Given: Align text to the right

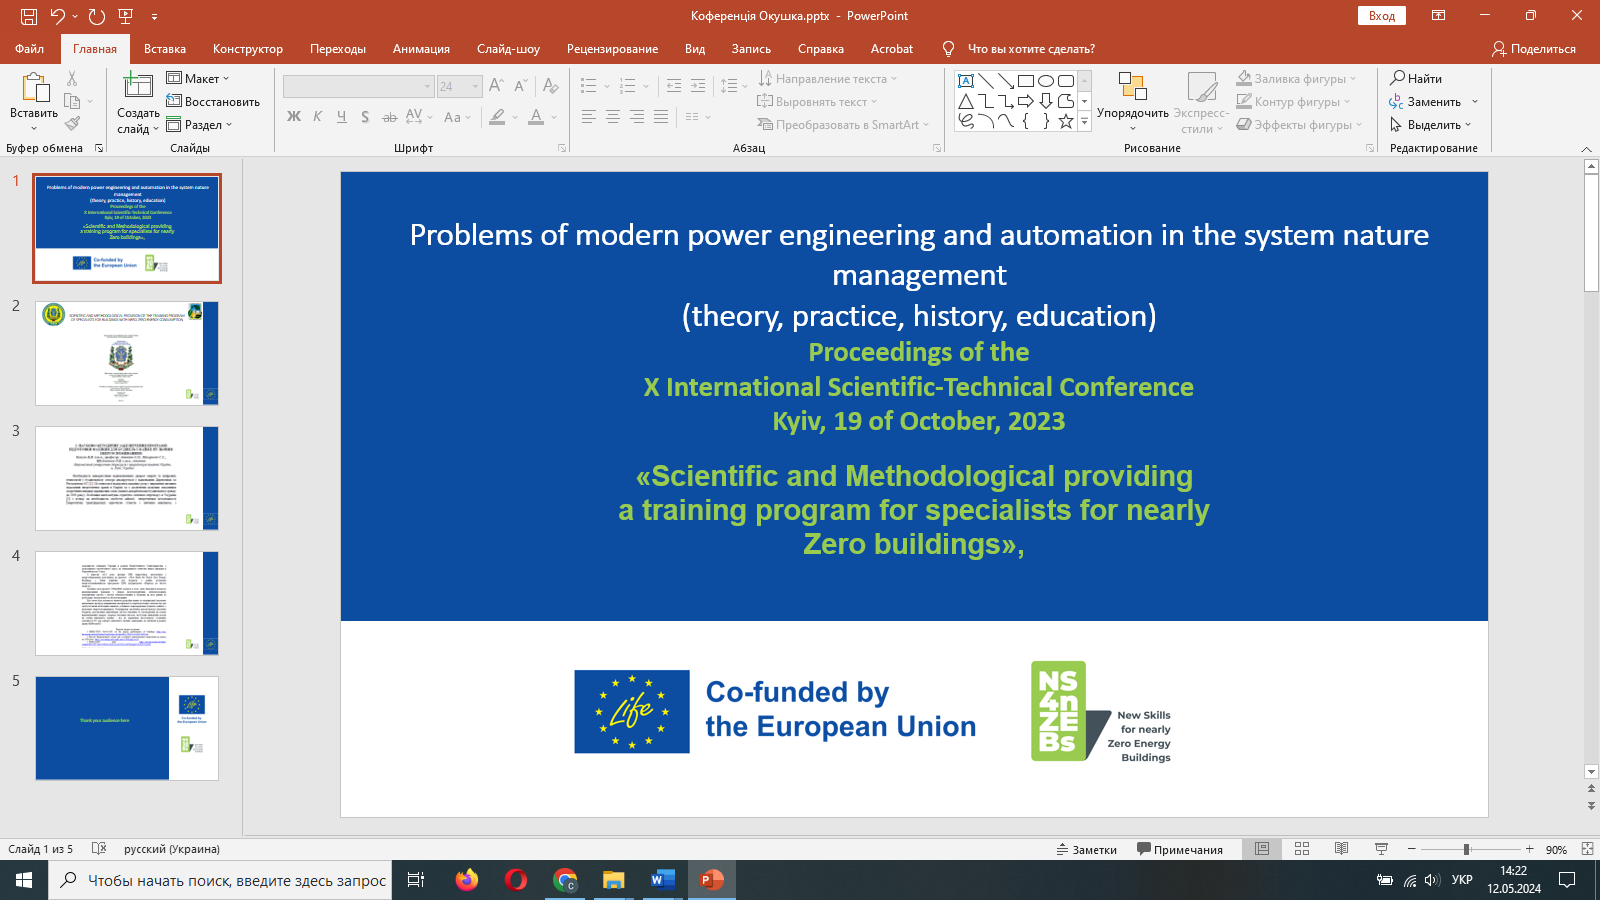Looking at the screenshot, I should tap(637, 117).
